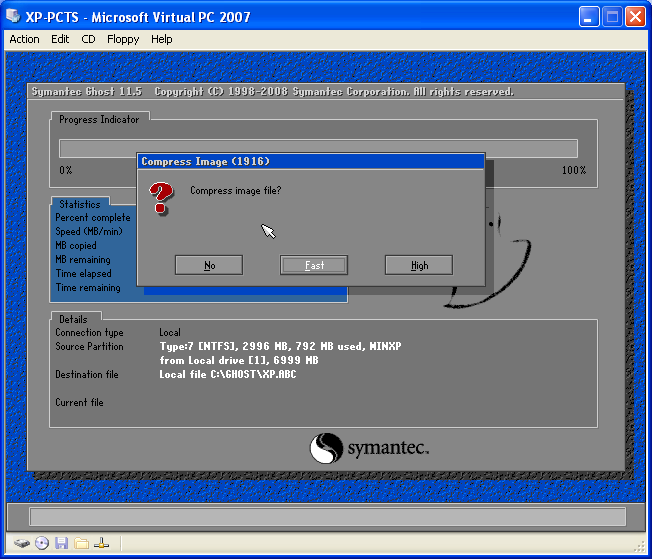Viewport: 652px width, 559px height.
Task: Click the '0%' progress label
Action: pyautogui.click(x=65, y=170)
